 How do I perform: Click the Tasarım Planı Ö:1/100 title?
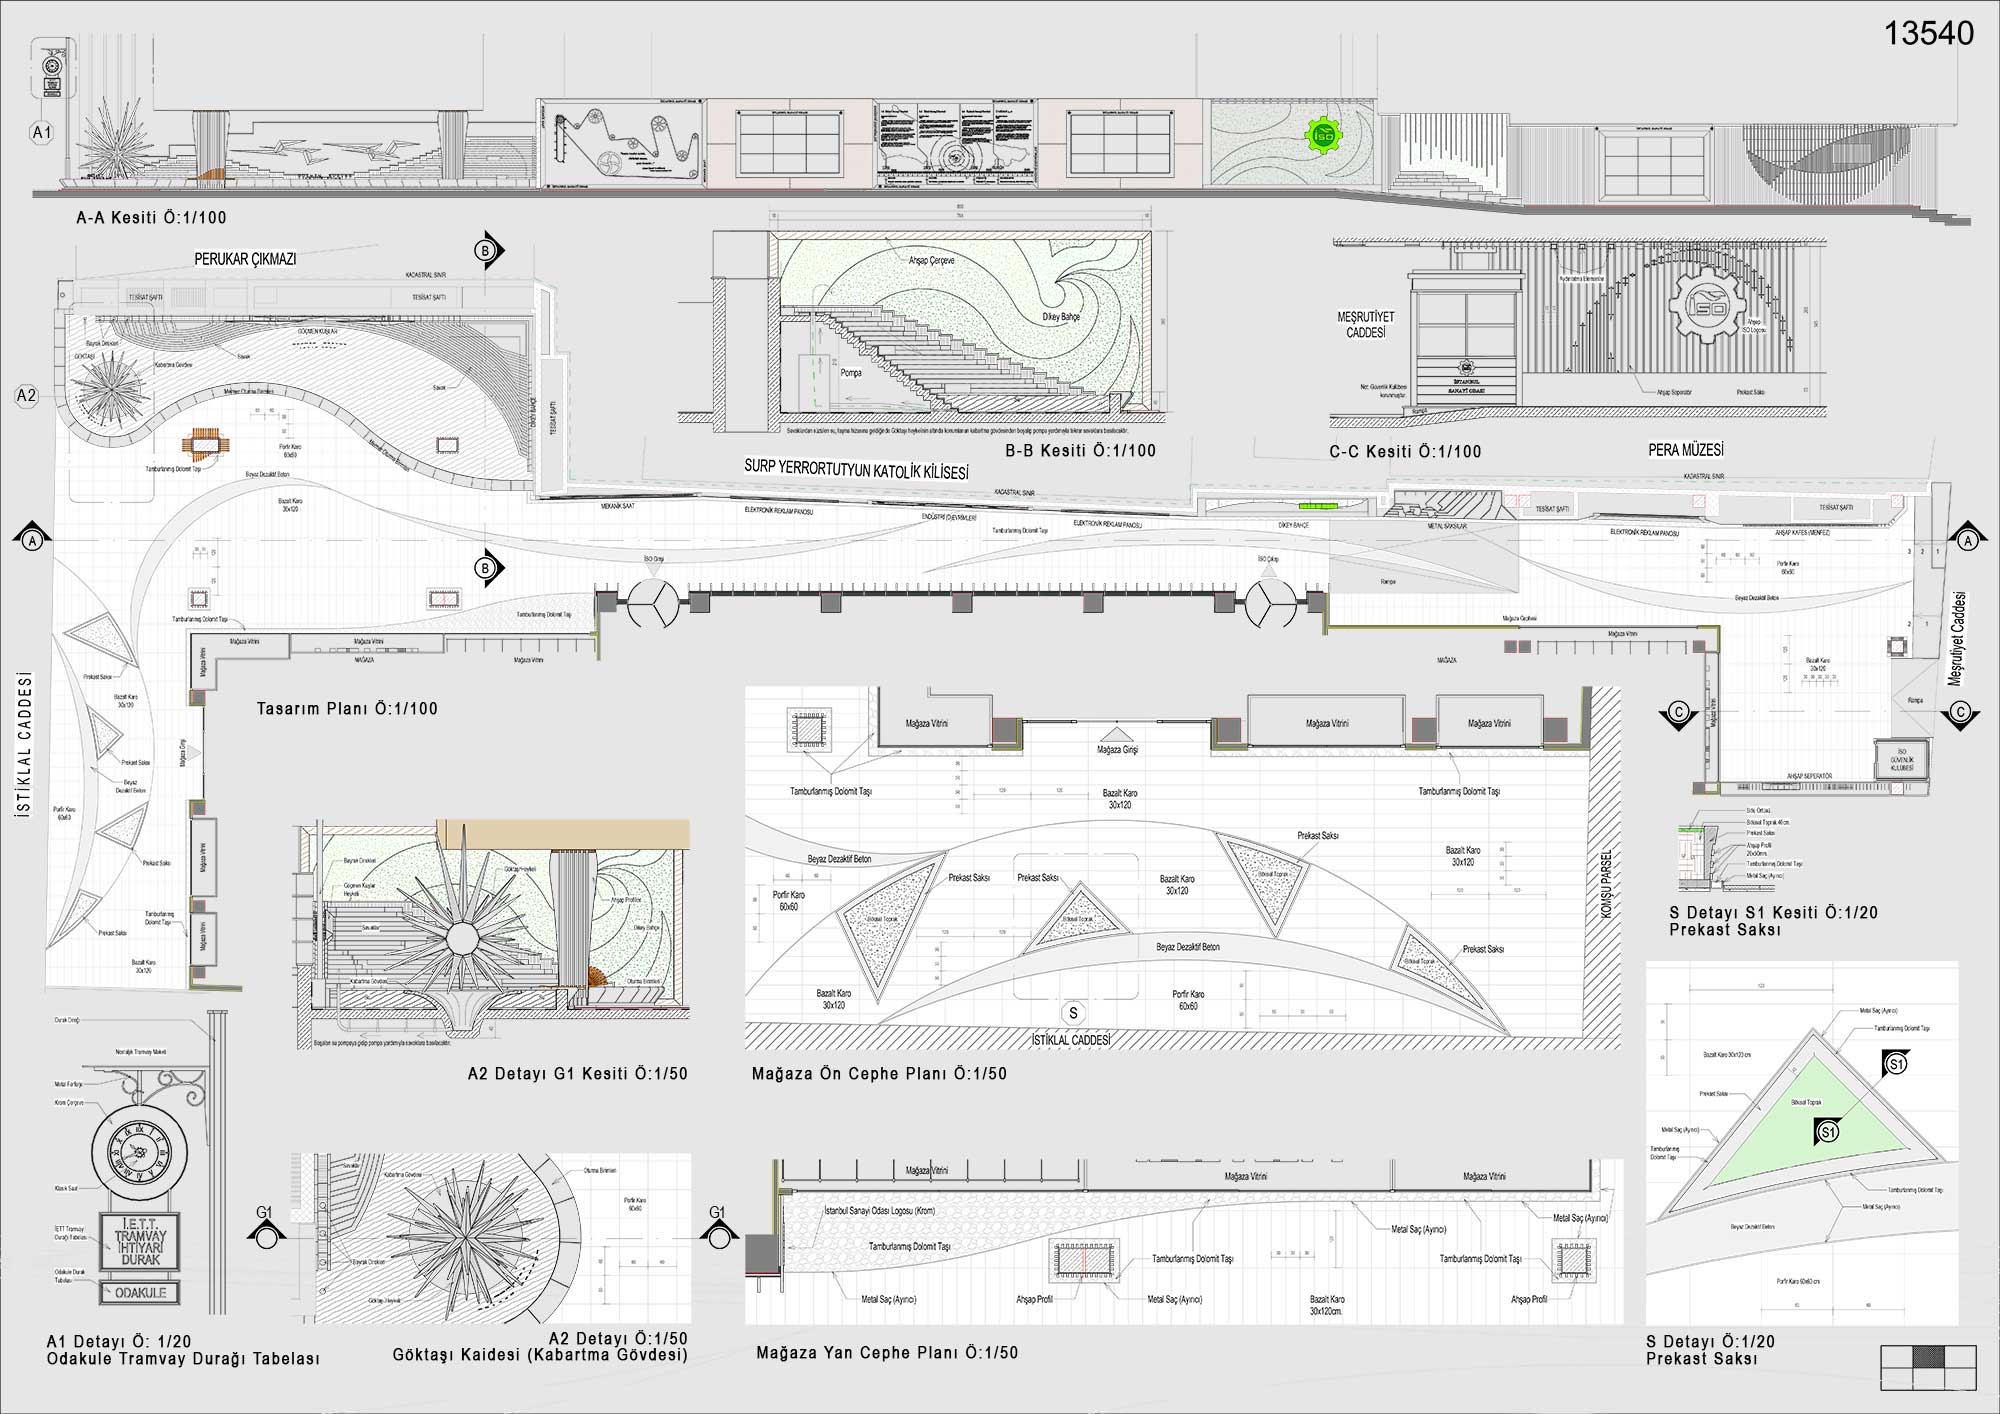click(x=347, y=709)
